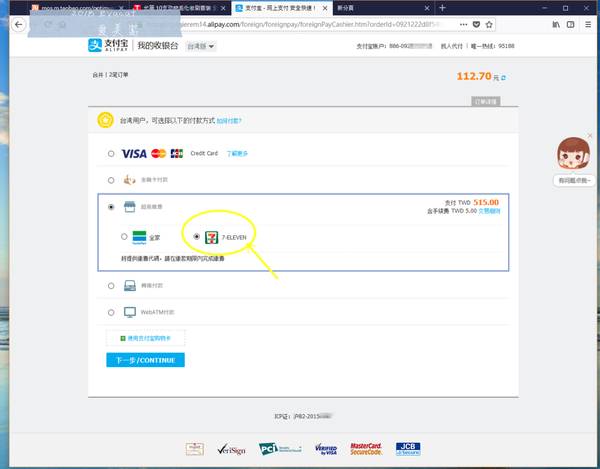
Task: Click the MasterCard SecureCode footer badge
Action: [366, 449]
